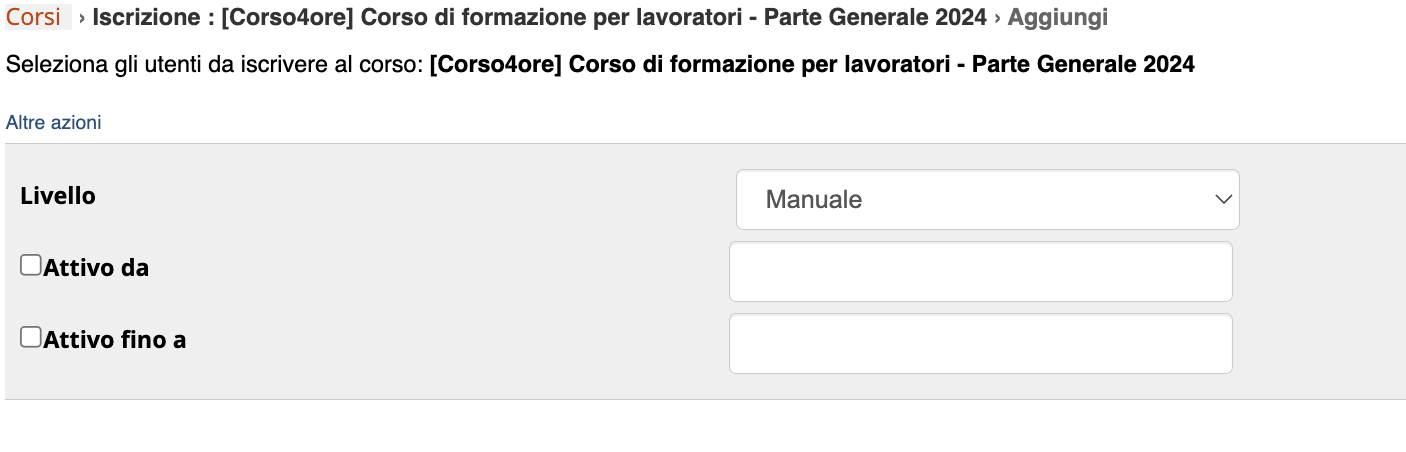
Task: Enable the Attivo da checkbox
Action: click(x=31, y=265)
